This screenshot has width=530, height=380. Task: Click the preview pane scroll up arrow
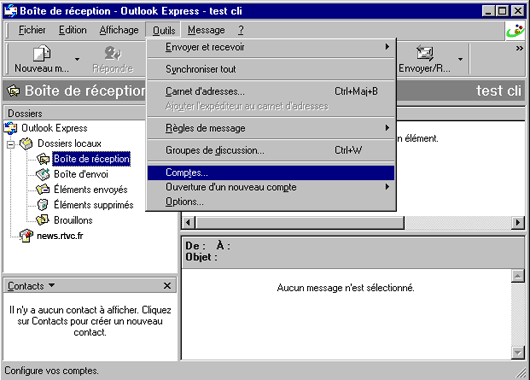tap(517, 276)
